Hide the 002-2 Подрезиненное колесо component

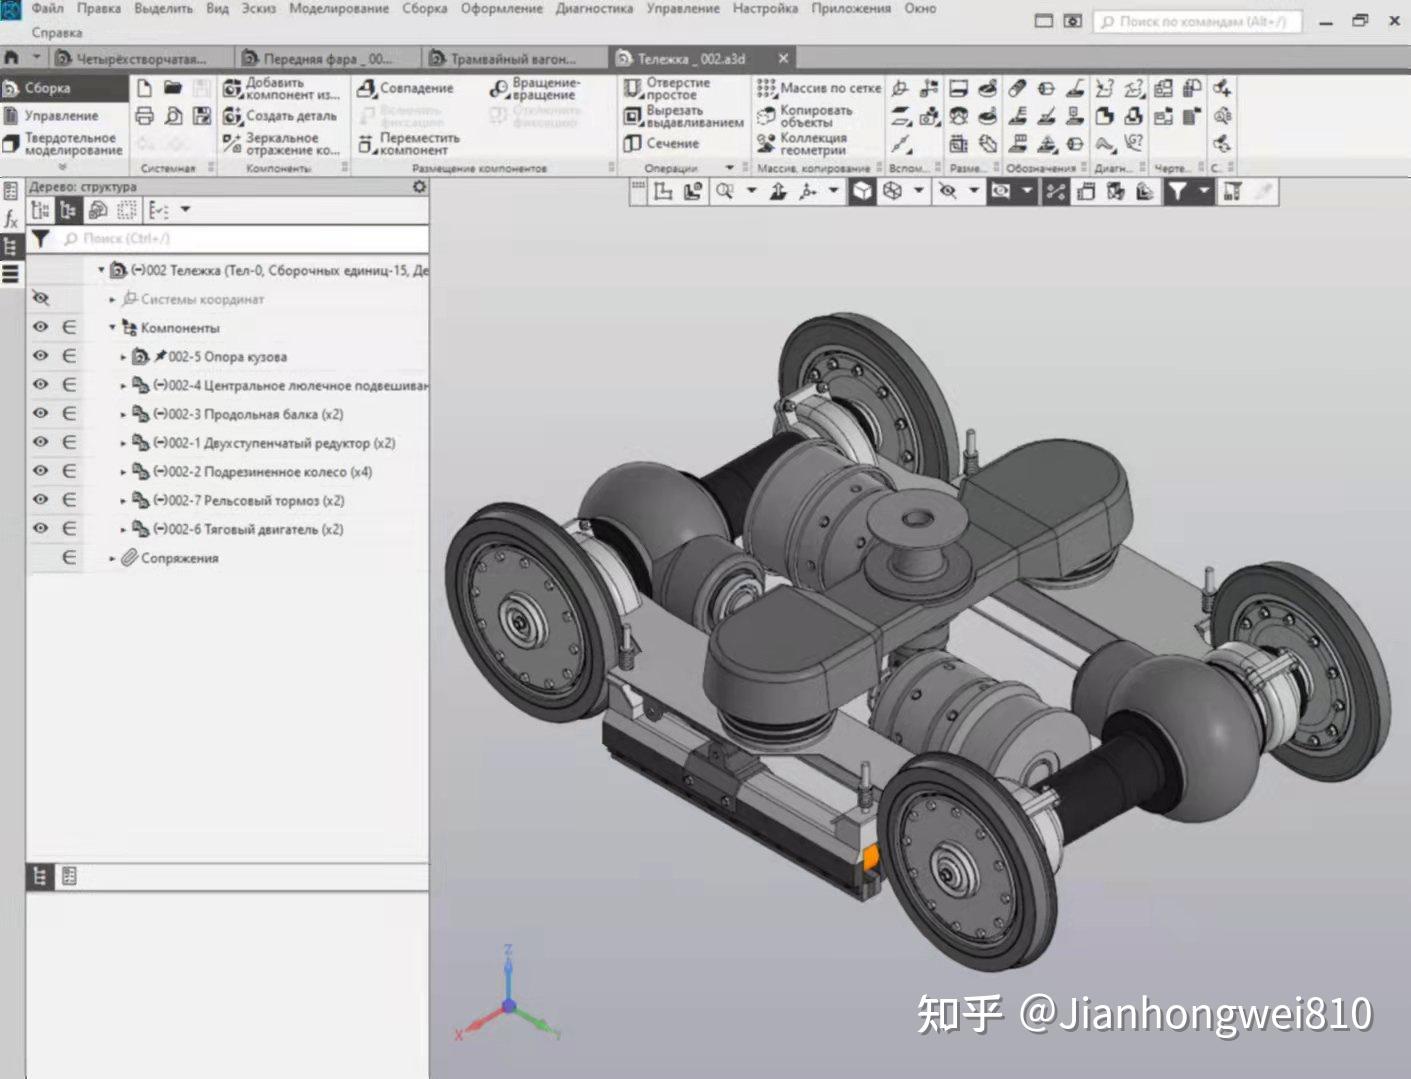coord(40,471)
